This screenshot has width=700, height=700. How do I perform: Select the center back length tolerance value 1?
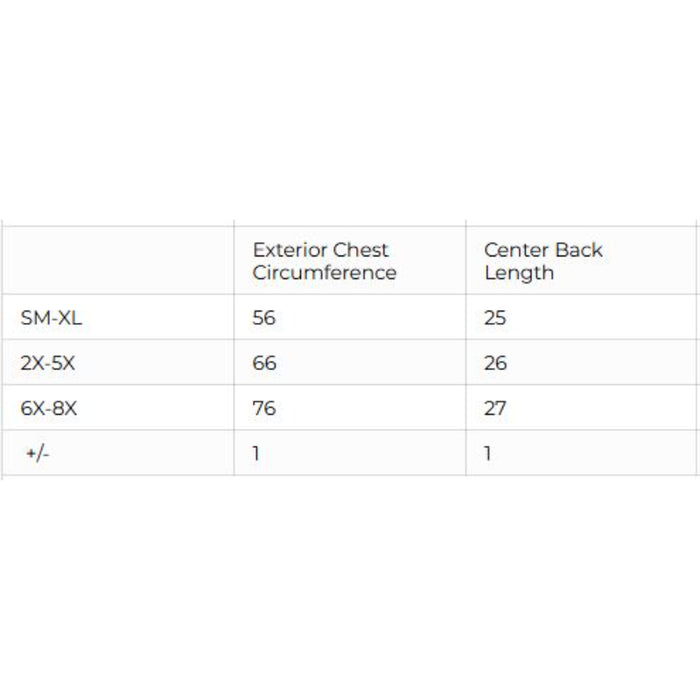tap(488, 453)
